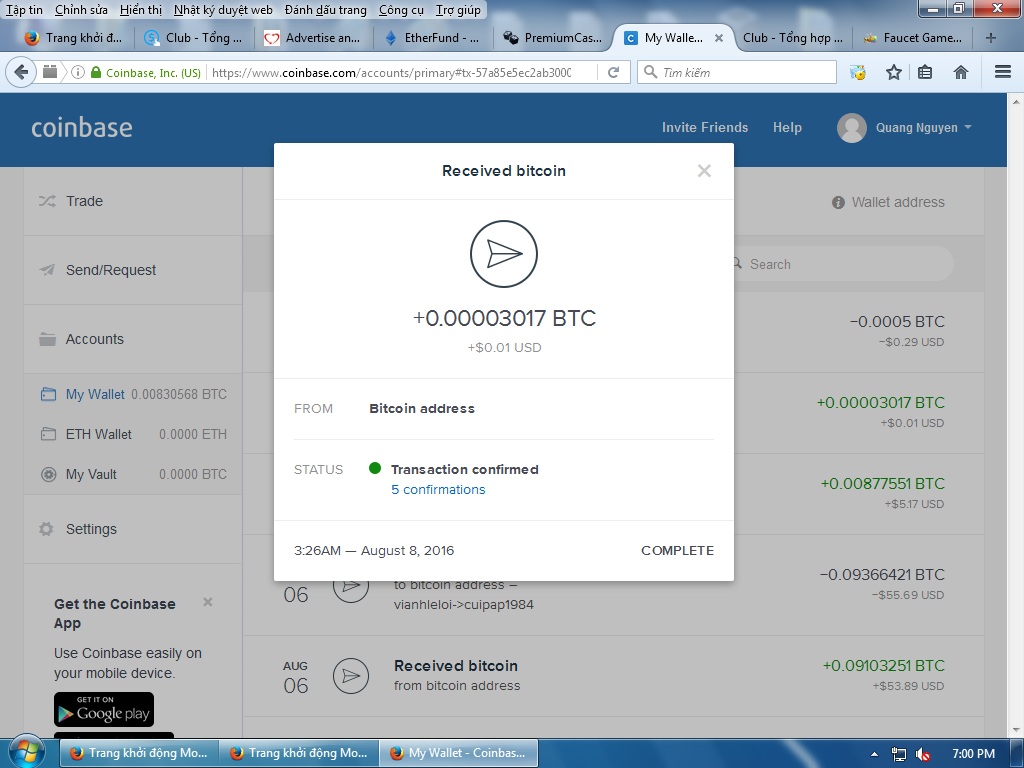Open a new tab with plus button

(x=991, y=38)
